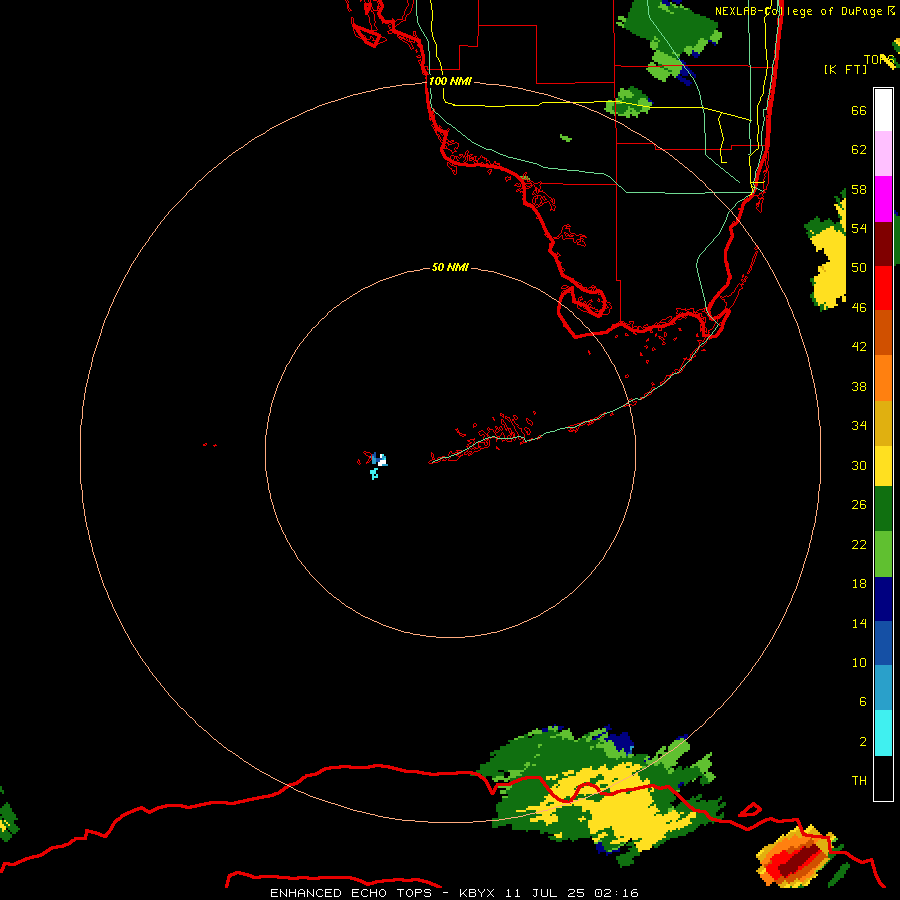The image size is (900, 900).
Task: Pick the navy blue legend band
Action: pyautogui.click(x=883, y=599)
